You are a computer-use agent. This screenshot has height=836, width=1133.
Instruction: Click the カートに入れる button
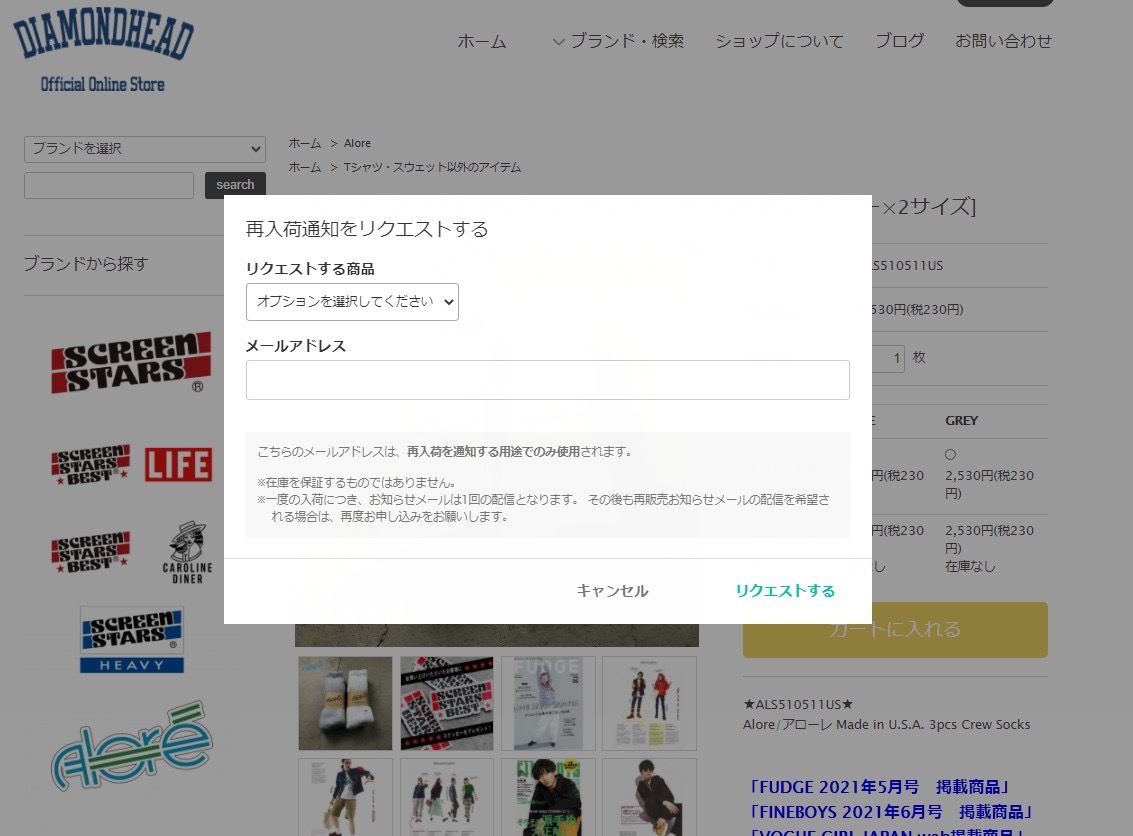(895, 630)
